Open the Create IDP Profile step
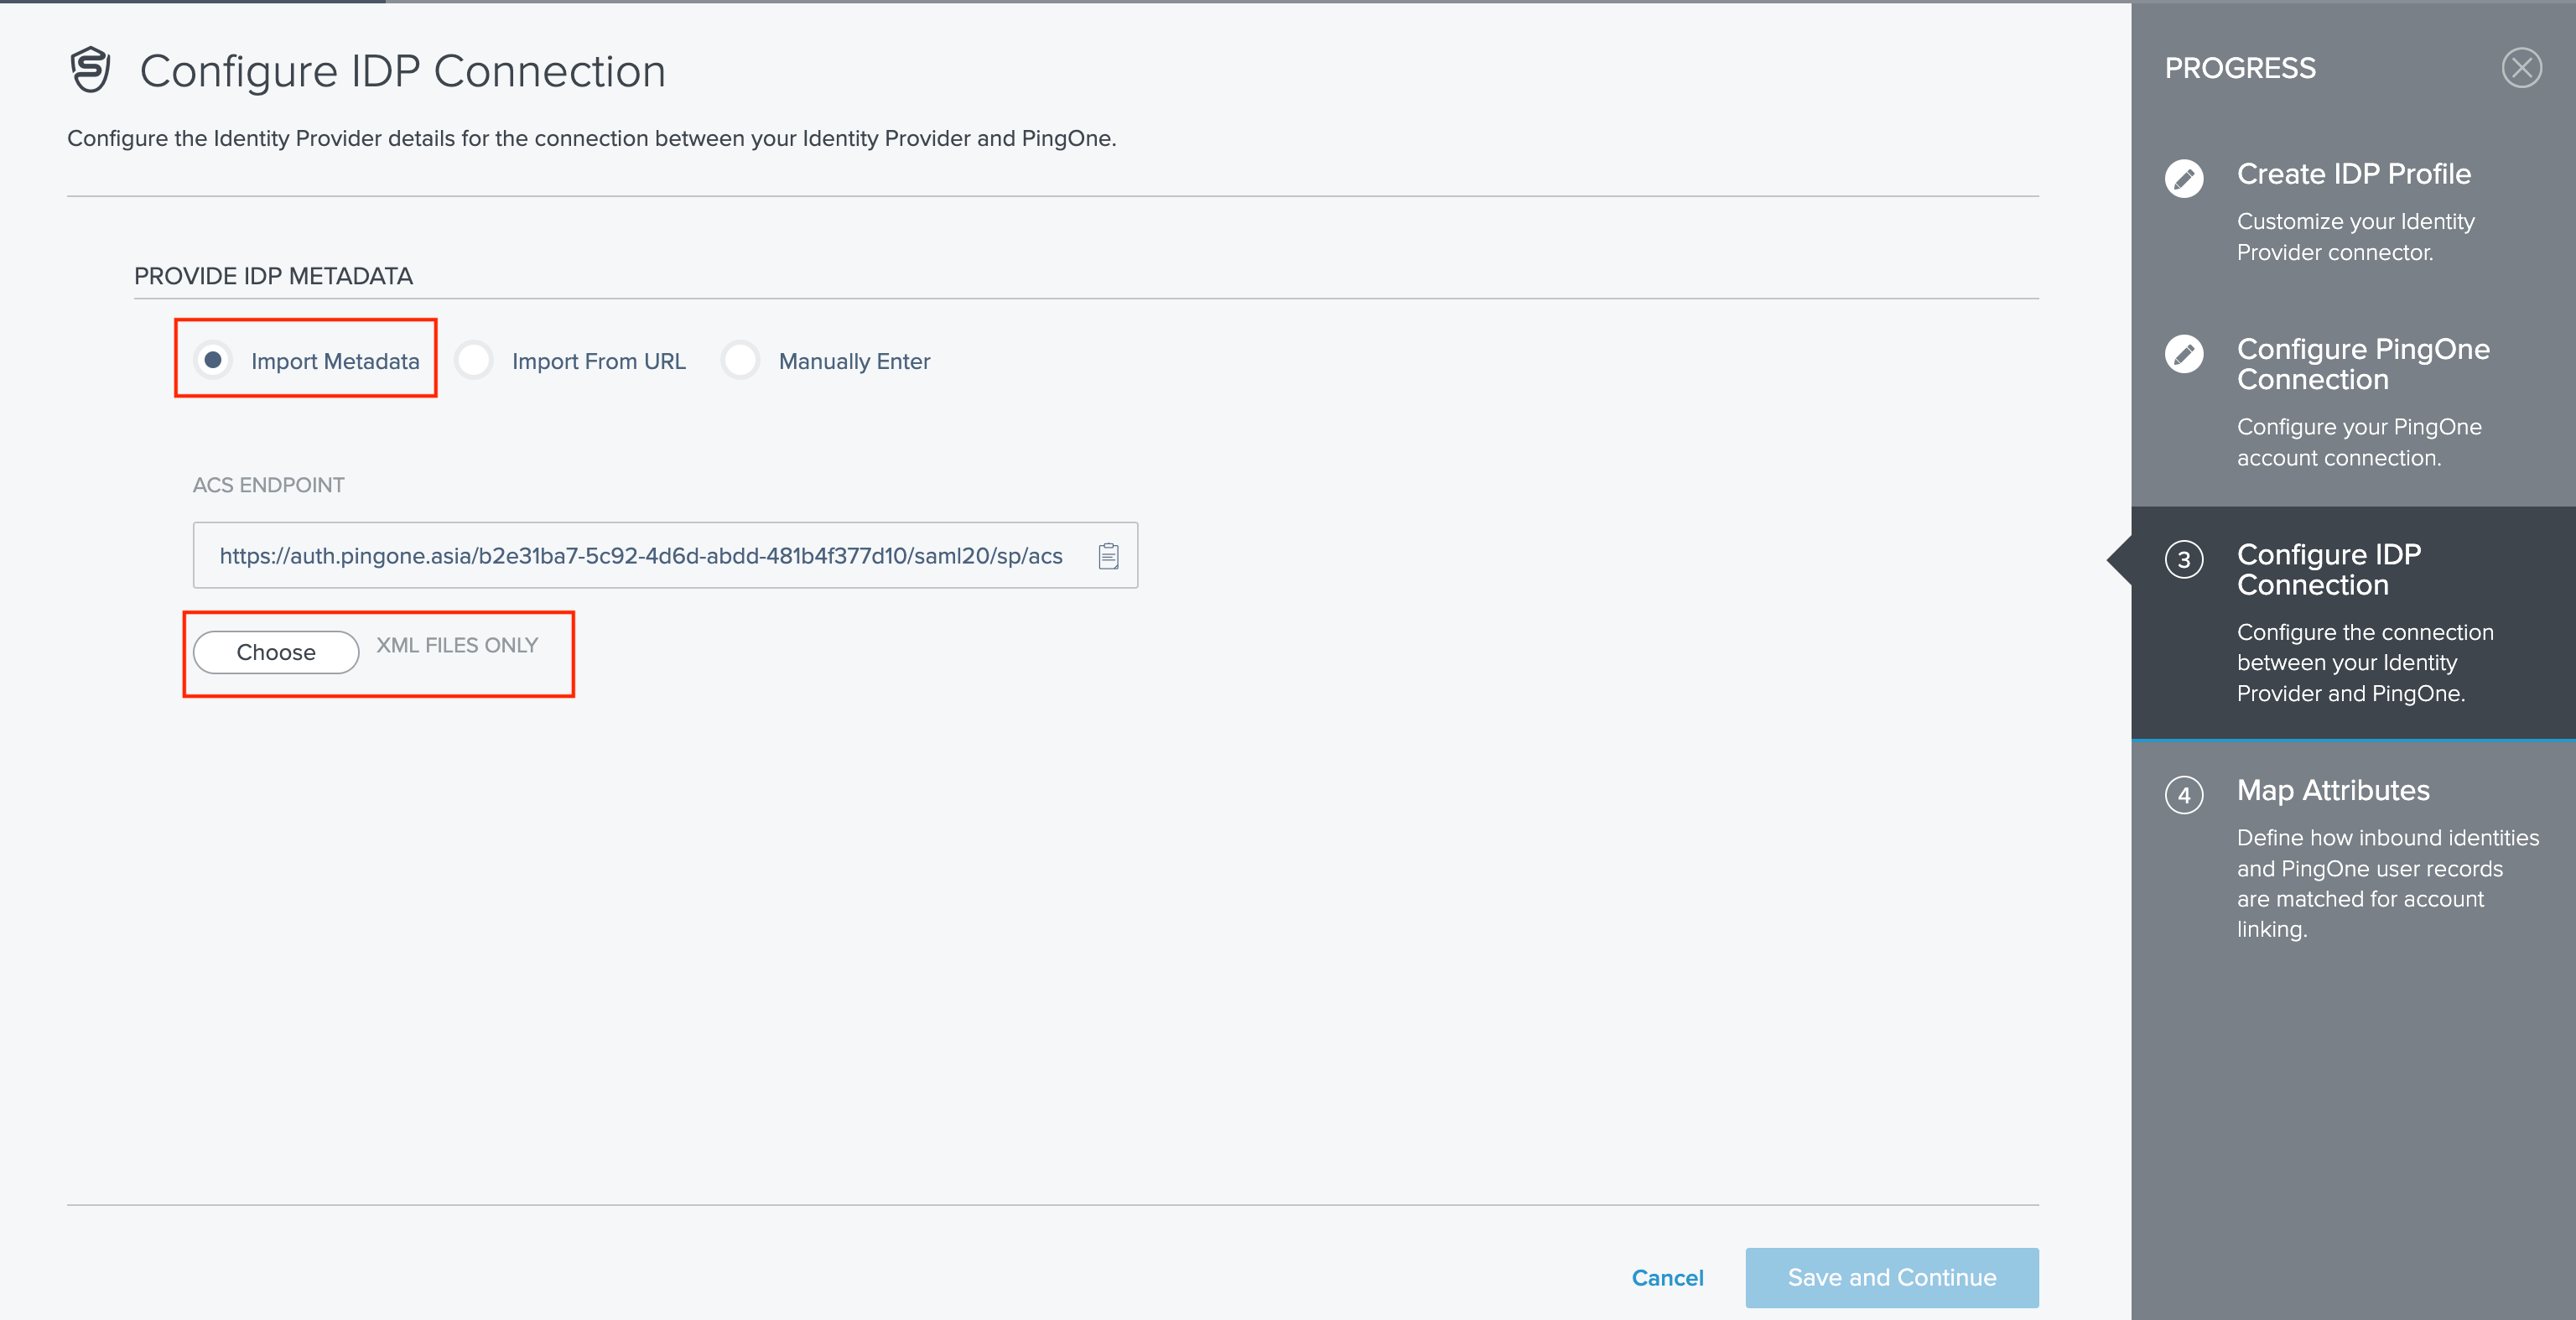Screen dimensions: 2576x1320 pyautogui.click(x=2353, y=174)
